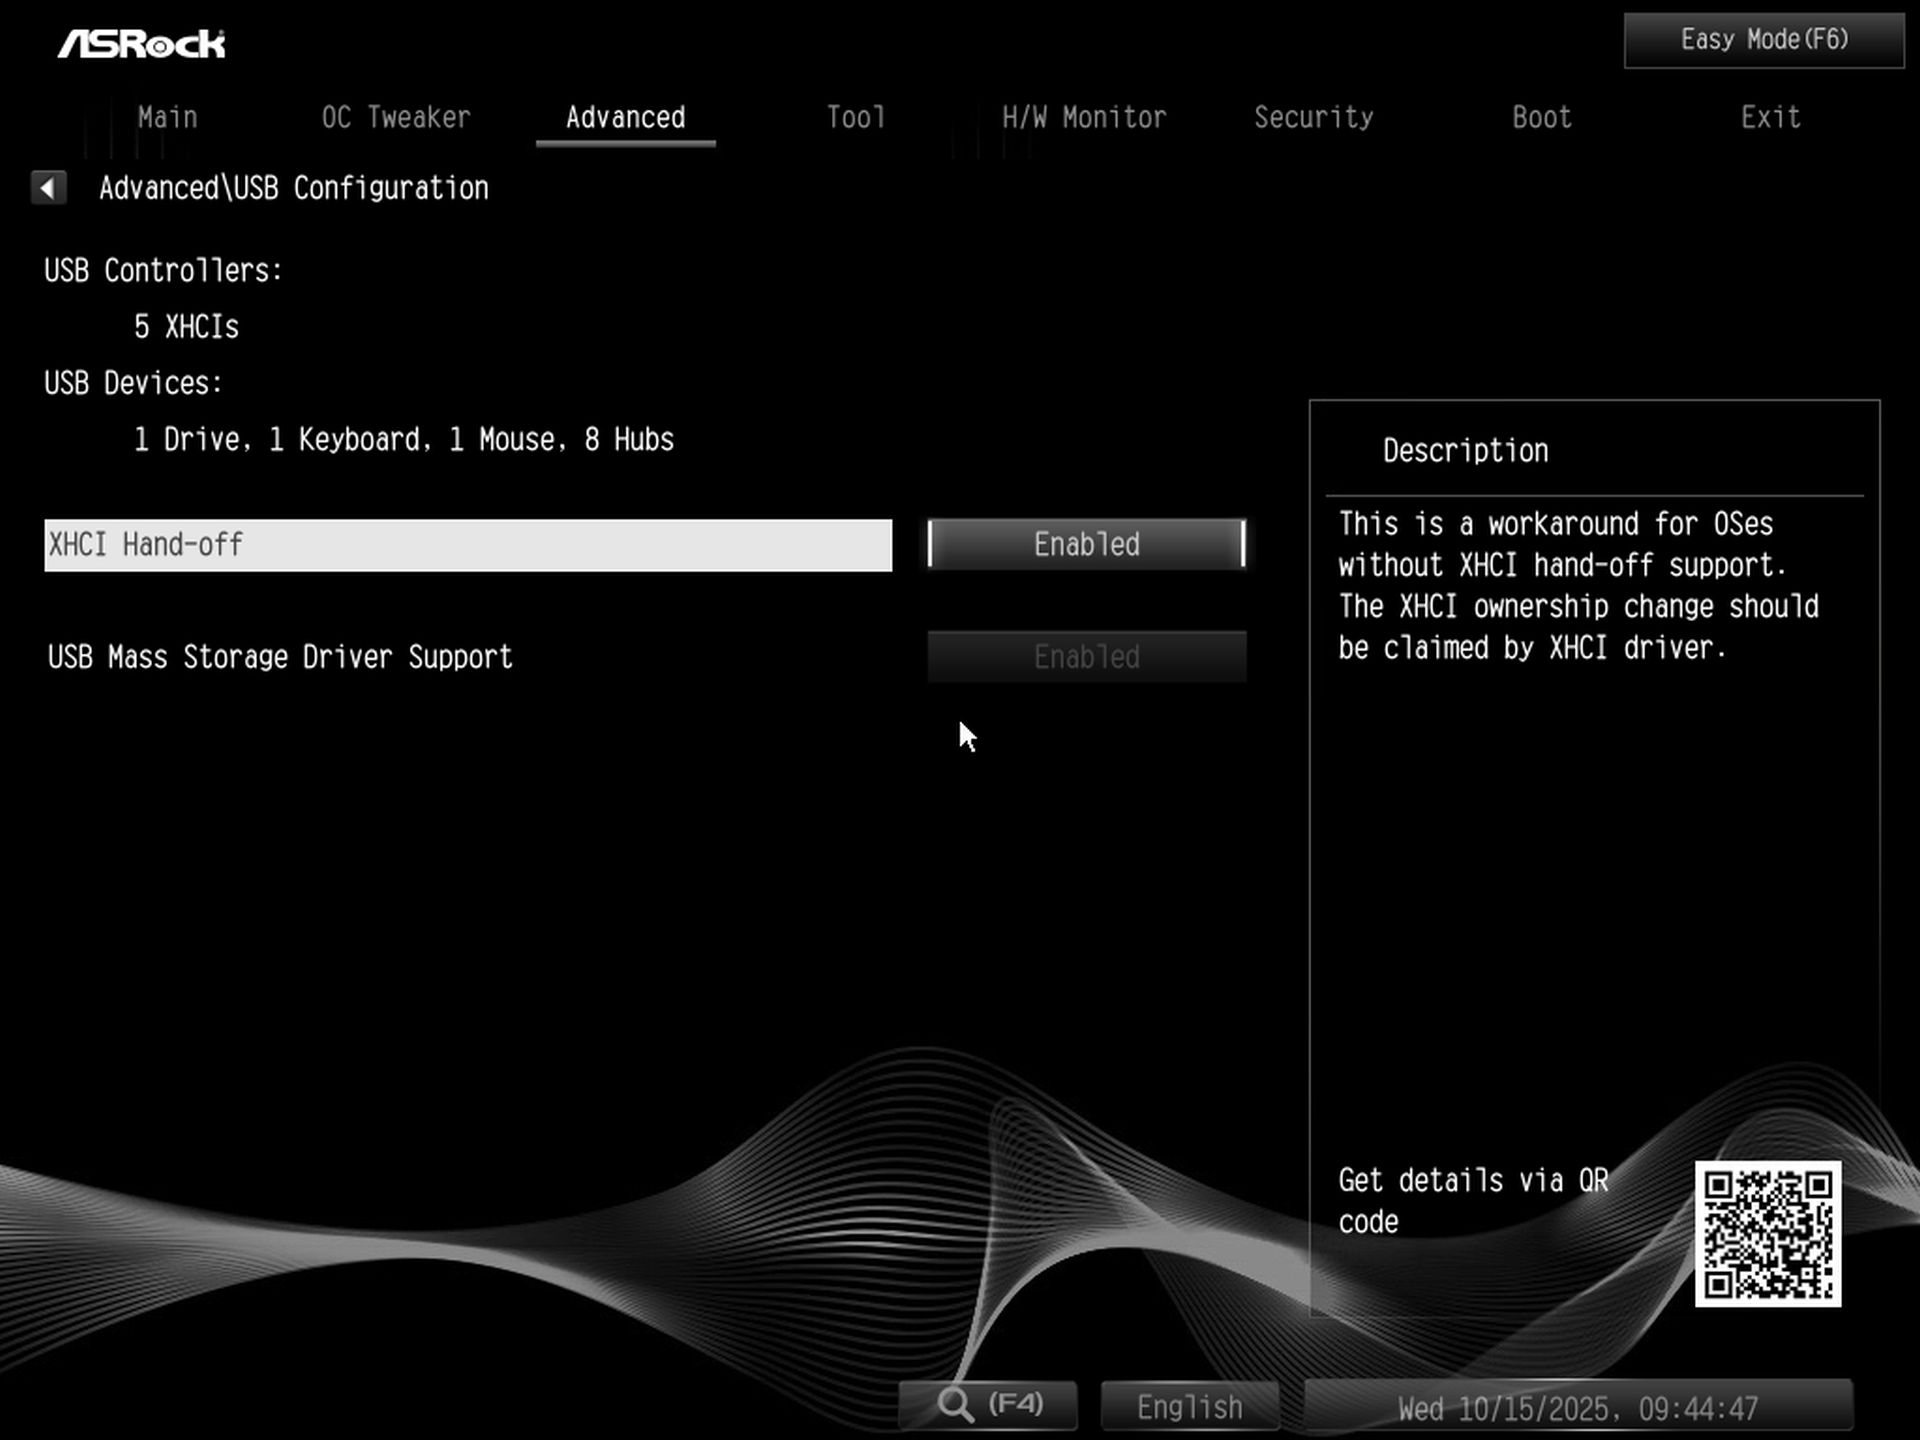Image resolution: width=1920 pixels, height=1440 pixels.
Task: Switch to the Main tab
Action: (167, 117)
